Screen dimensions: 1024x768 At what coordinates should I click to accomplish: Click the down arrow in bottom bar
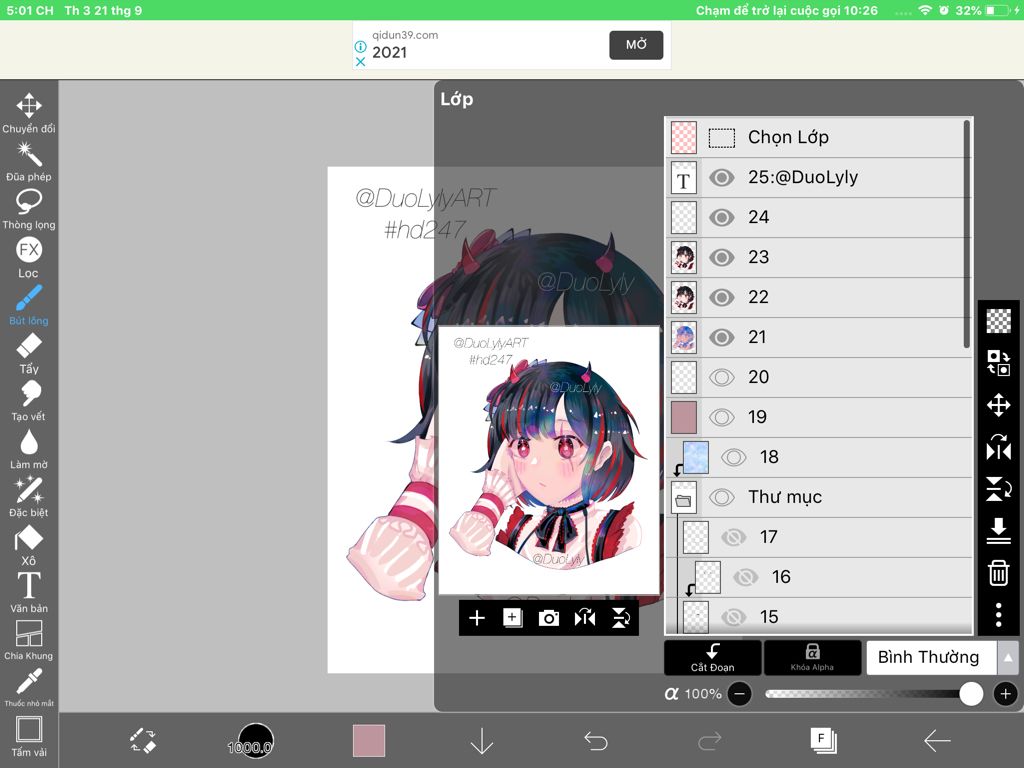tap(482, 741)
